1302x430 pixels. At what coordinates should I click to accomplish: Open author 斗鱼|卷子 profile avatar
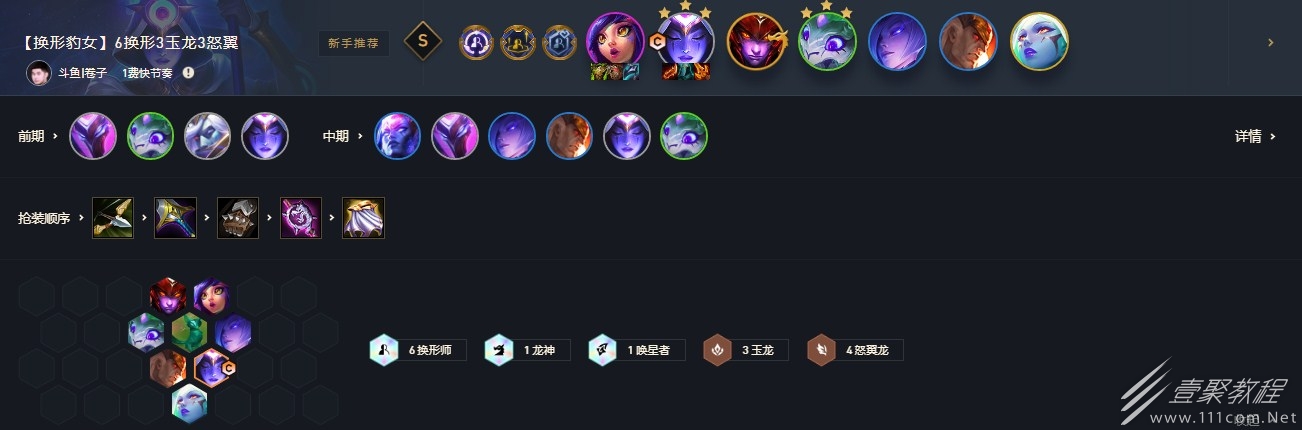[38, 73]
